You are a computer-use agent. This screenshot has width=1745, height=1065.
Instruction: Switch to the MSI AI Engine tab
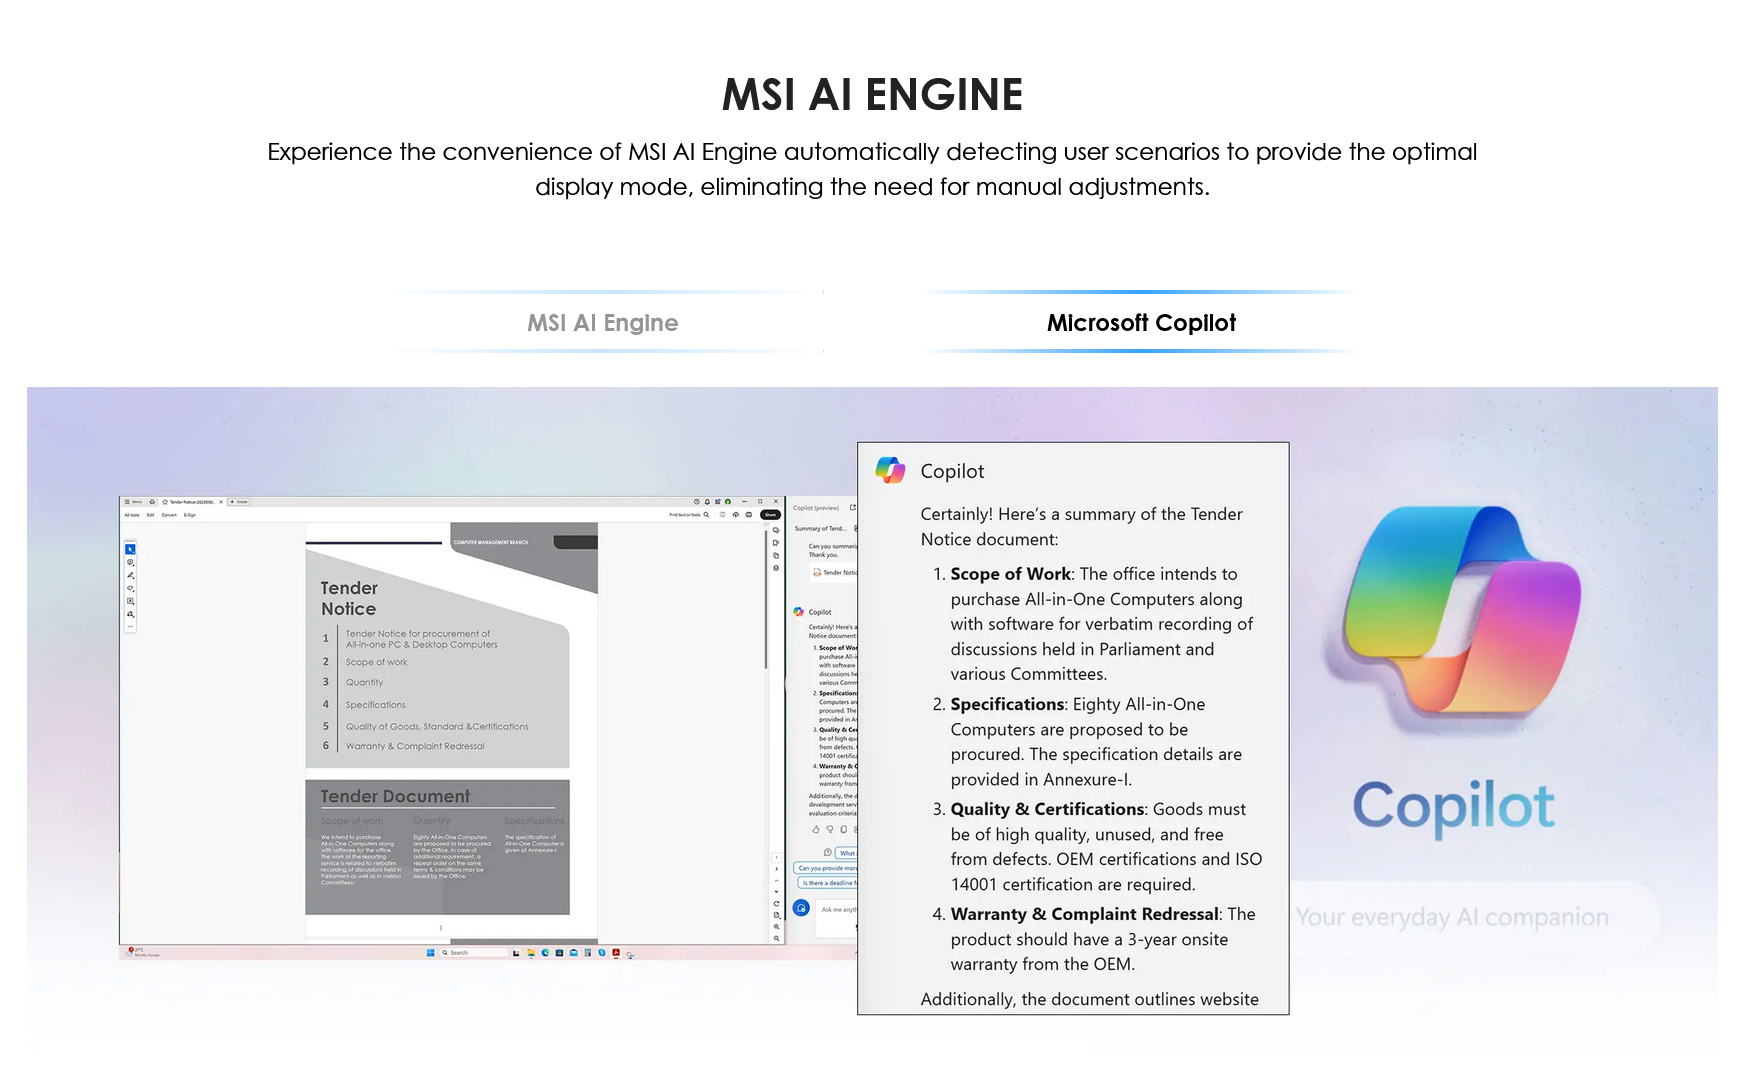[602, 323]
